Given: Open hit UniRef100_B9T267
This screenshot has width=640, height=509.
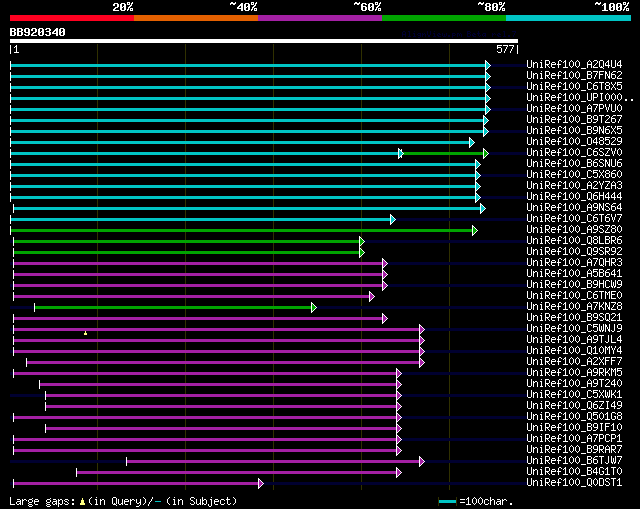Looking at the screenshot, I should tap(574, 120).
